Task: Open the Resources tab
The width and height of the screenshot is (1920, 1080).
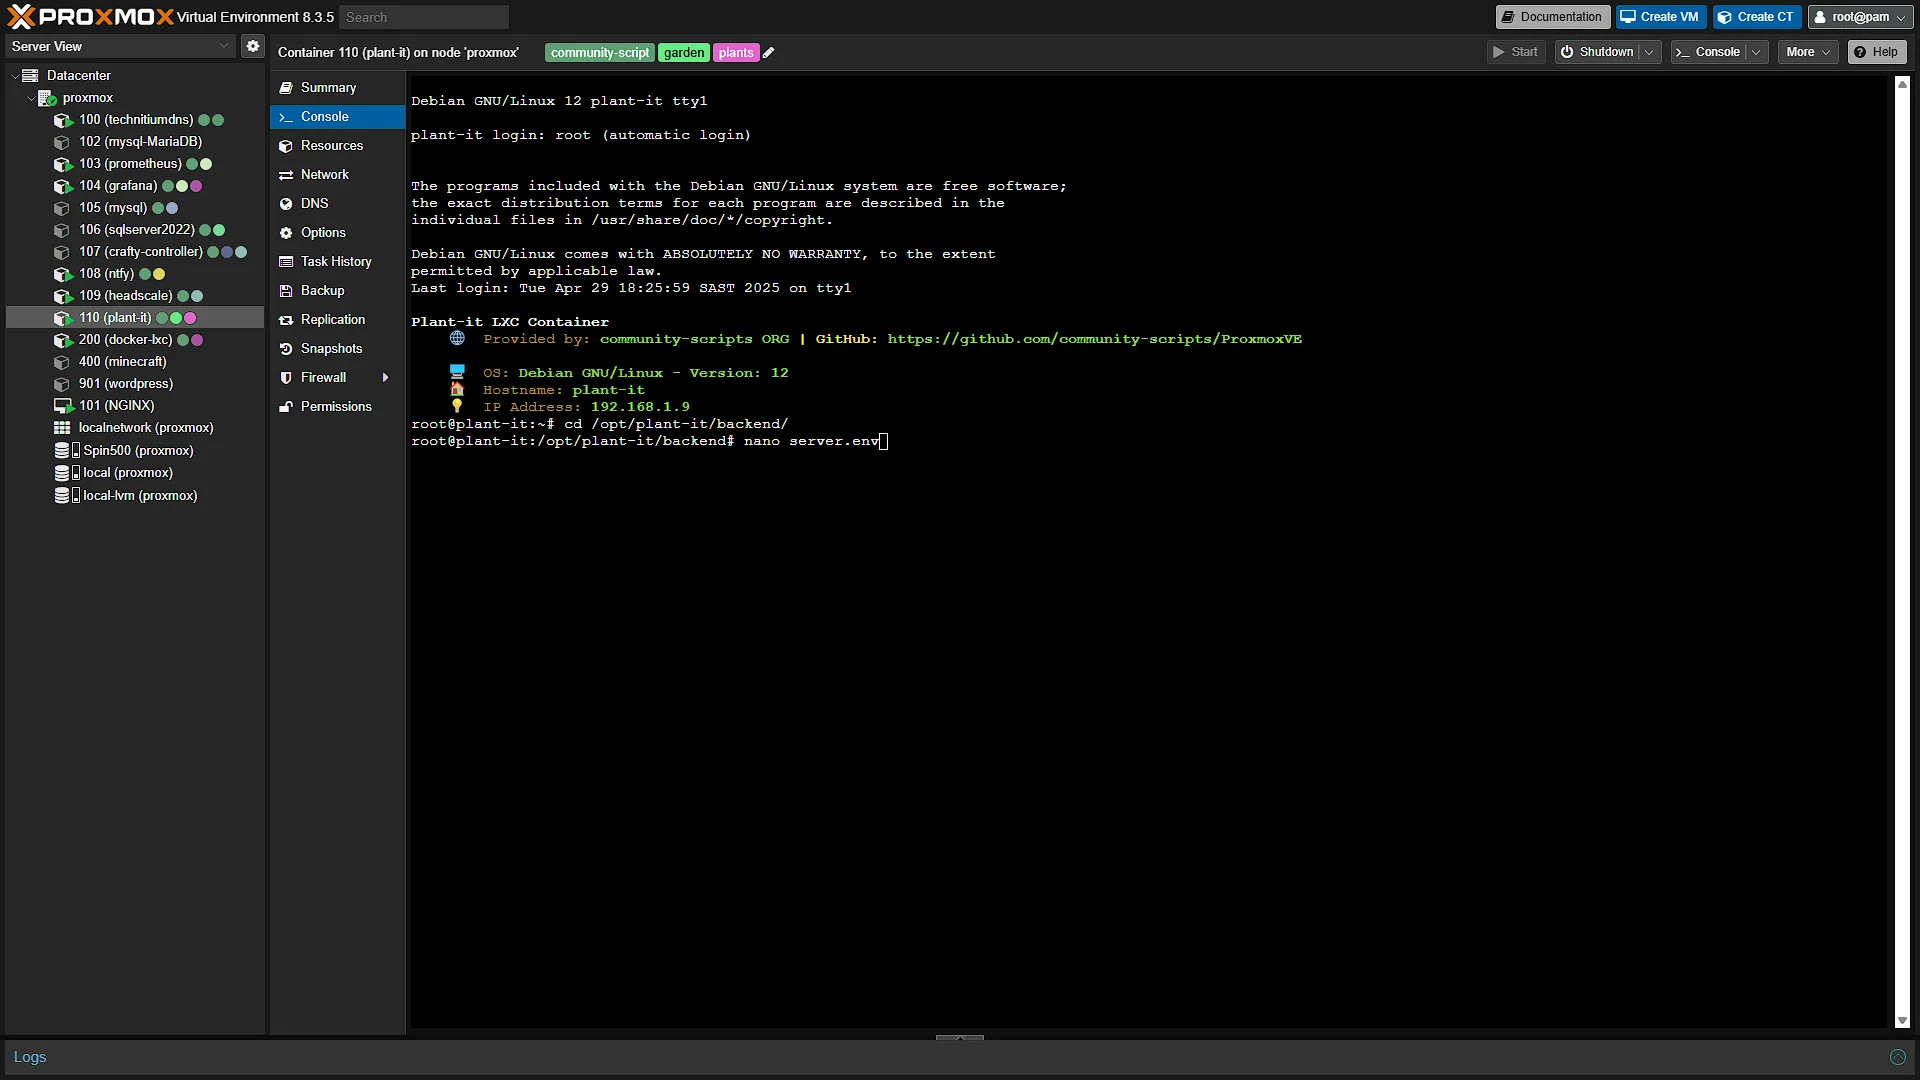Action: (x=337, y=146)
